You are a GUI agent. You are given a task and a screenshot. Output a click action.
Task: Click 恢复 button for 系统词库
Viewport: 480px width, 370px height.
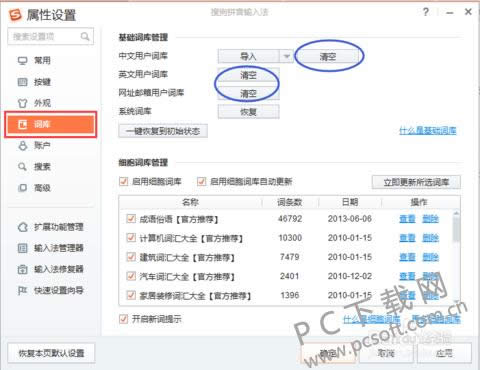pos(248,112)
